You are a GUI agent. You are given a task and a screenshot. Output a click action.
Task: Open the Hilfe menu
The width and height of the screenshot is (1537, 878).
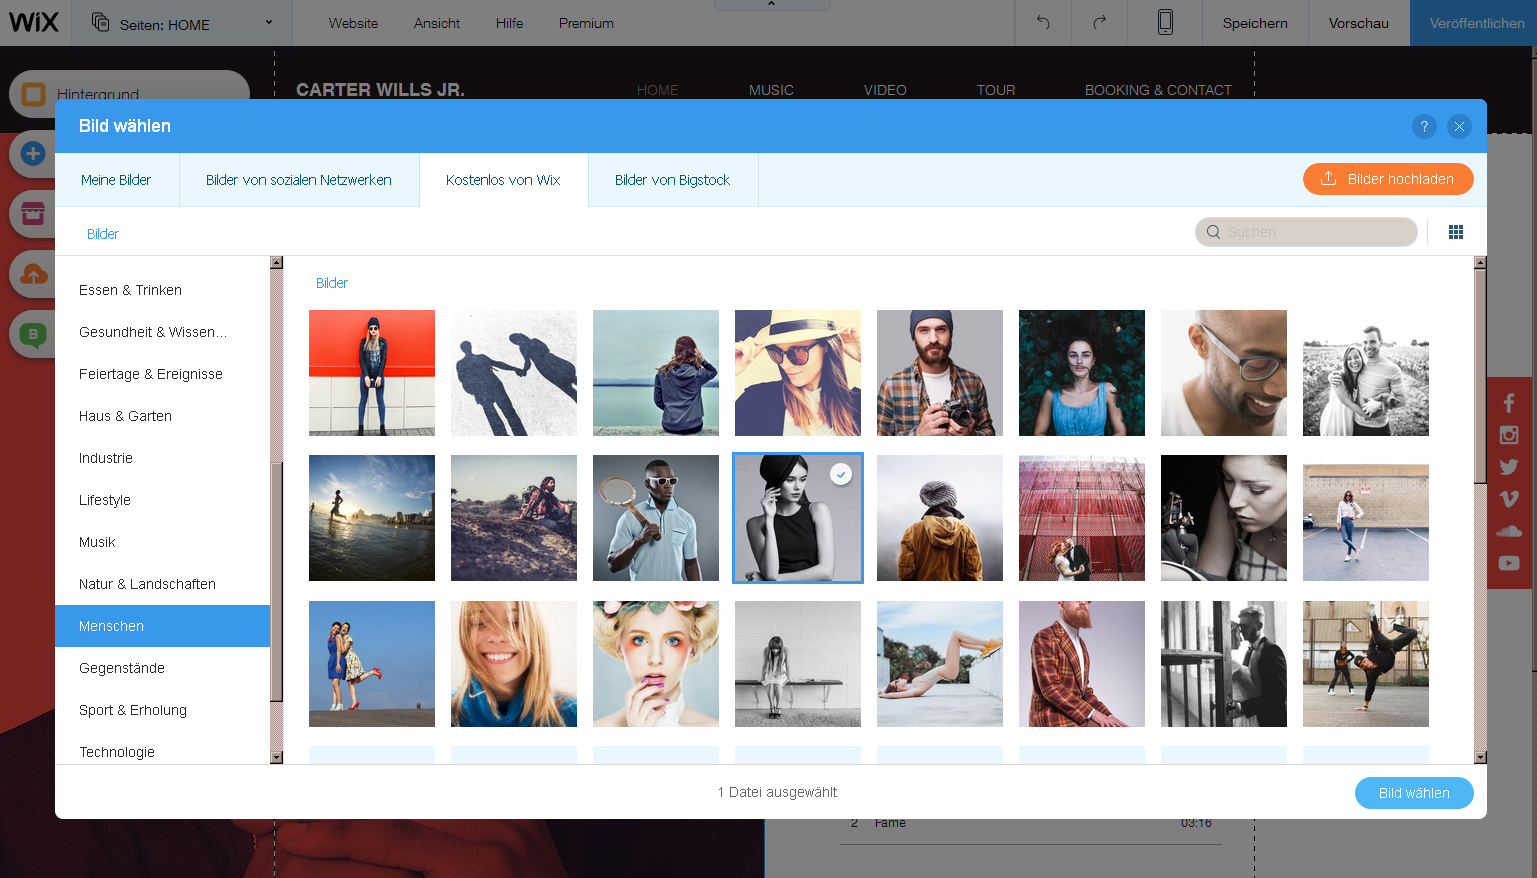click(x=509, y=23)
